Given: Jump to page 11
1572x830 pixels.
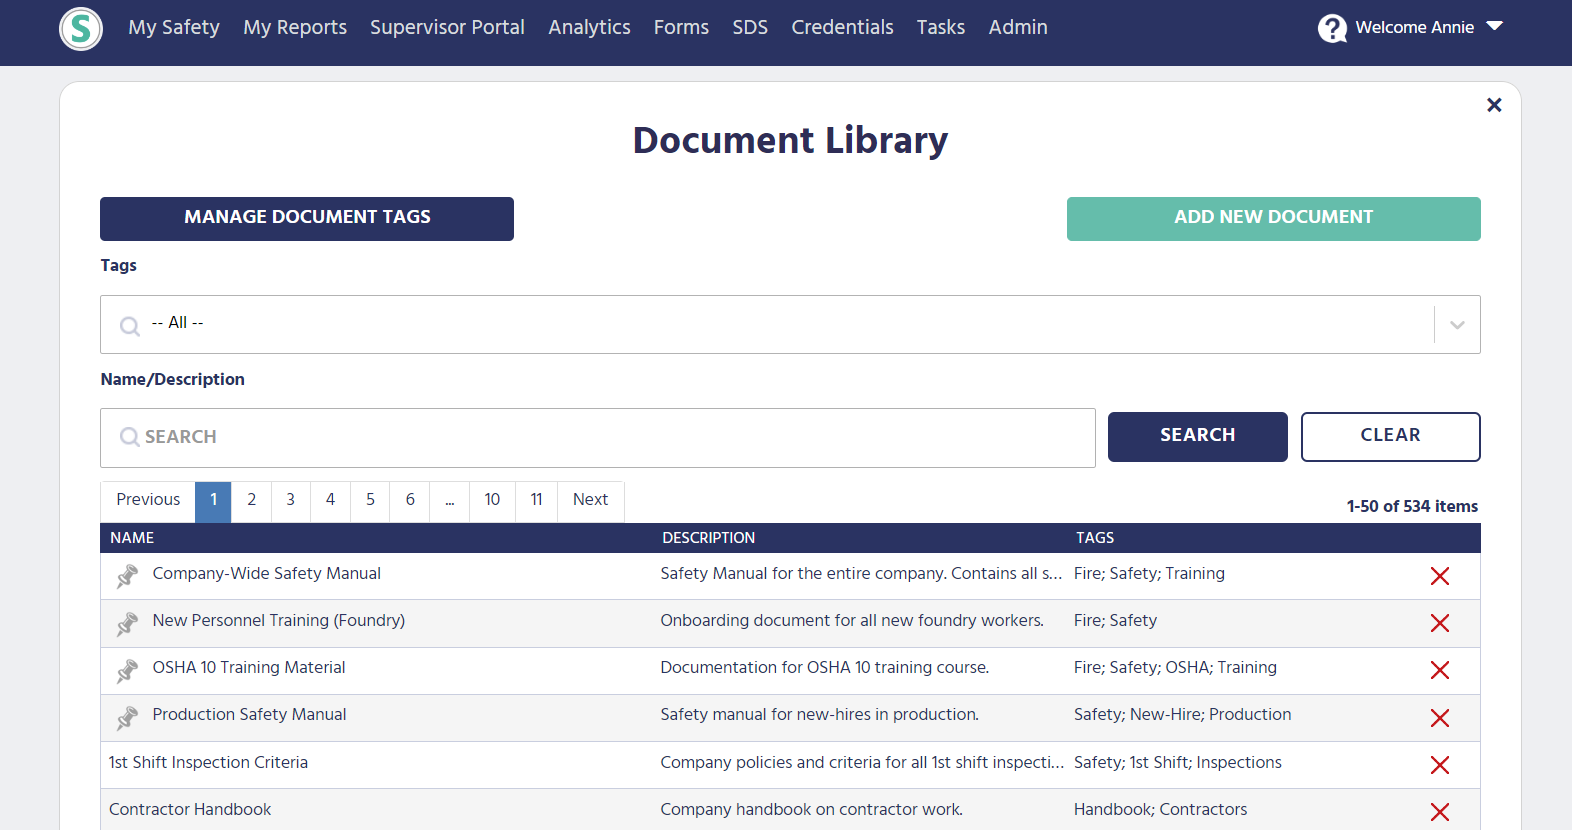Looking at the screenshot, I should 536,501.
